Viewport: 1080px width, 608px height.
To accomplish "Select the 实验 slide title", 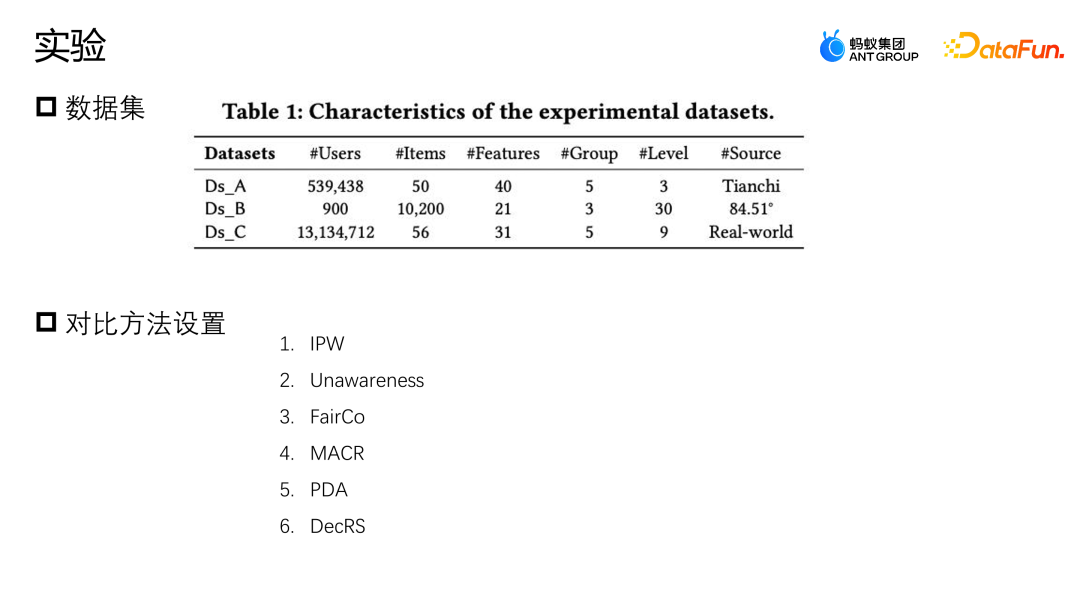I will (70, 46).
